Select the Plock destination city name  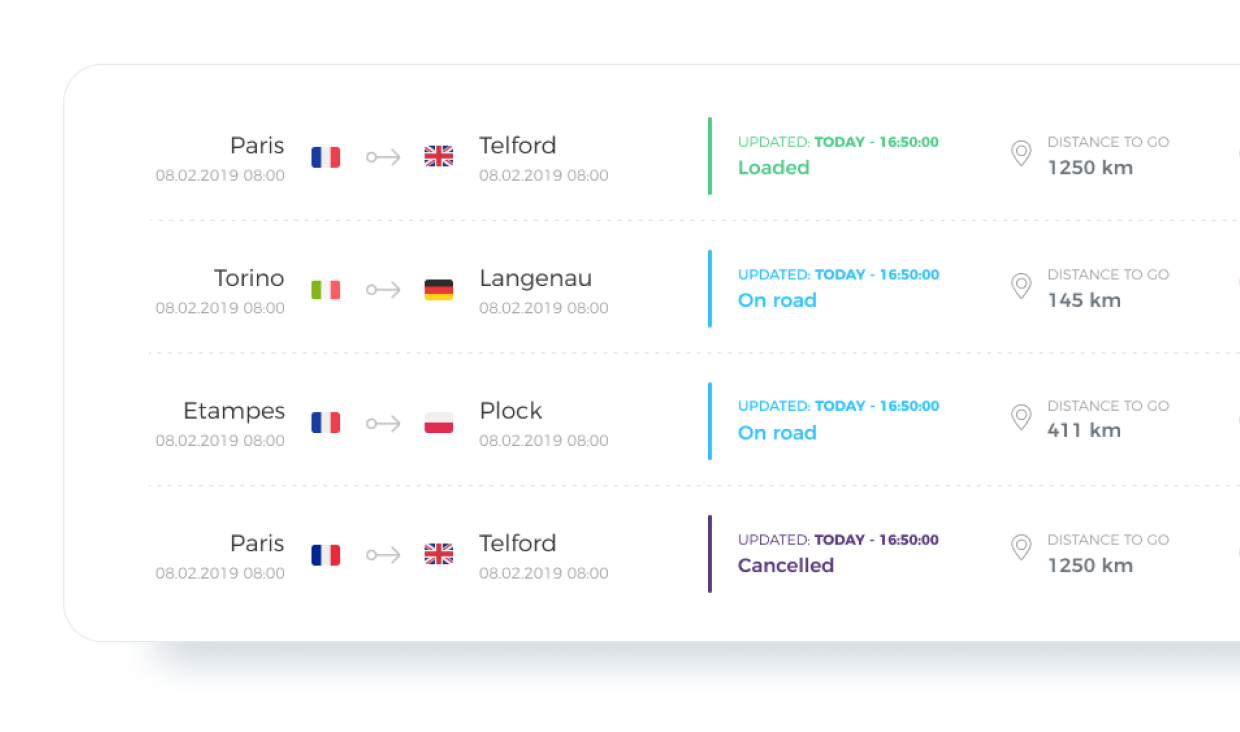(510, 411)
